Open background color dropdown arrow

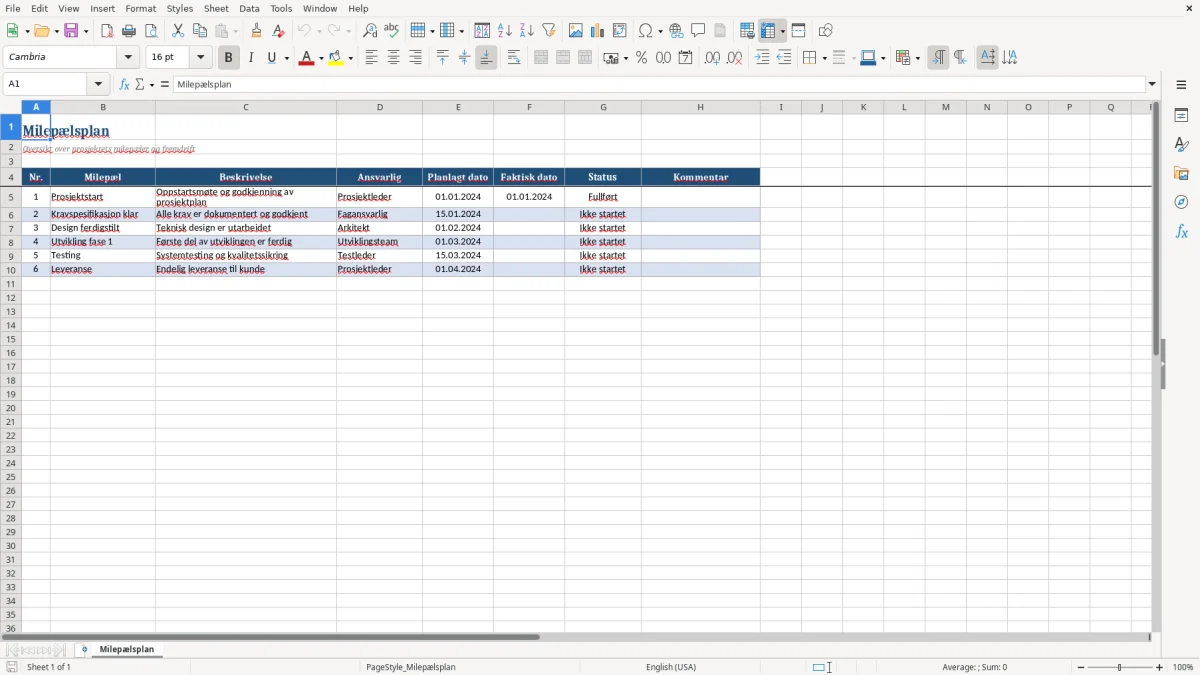351,58
